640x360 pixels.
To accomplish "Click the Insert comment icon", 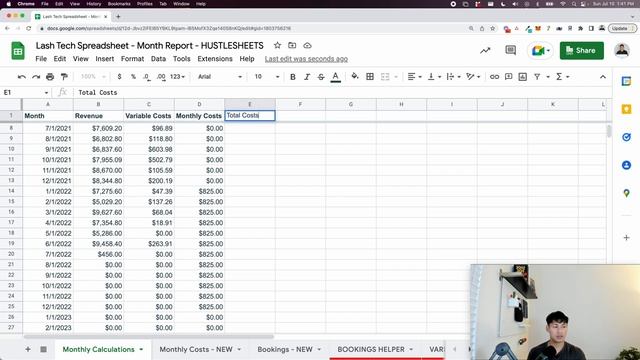I will point(508,77).
